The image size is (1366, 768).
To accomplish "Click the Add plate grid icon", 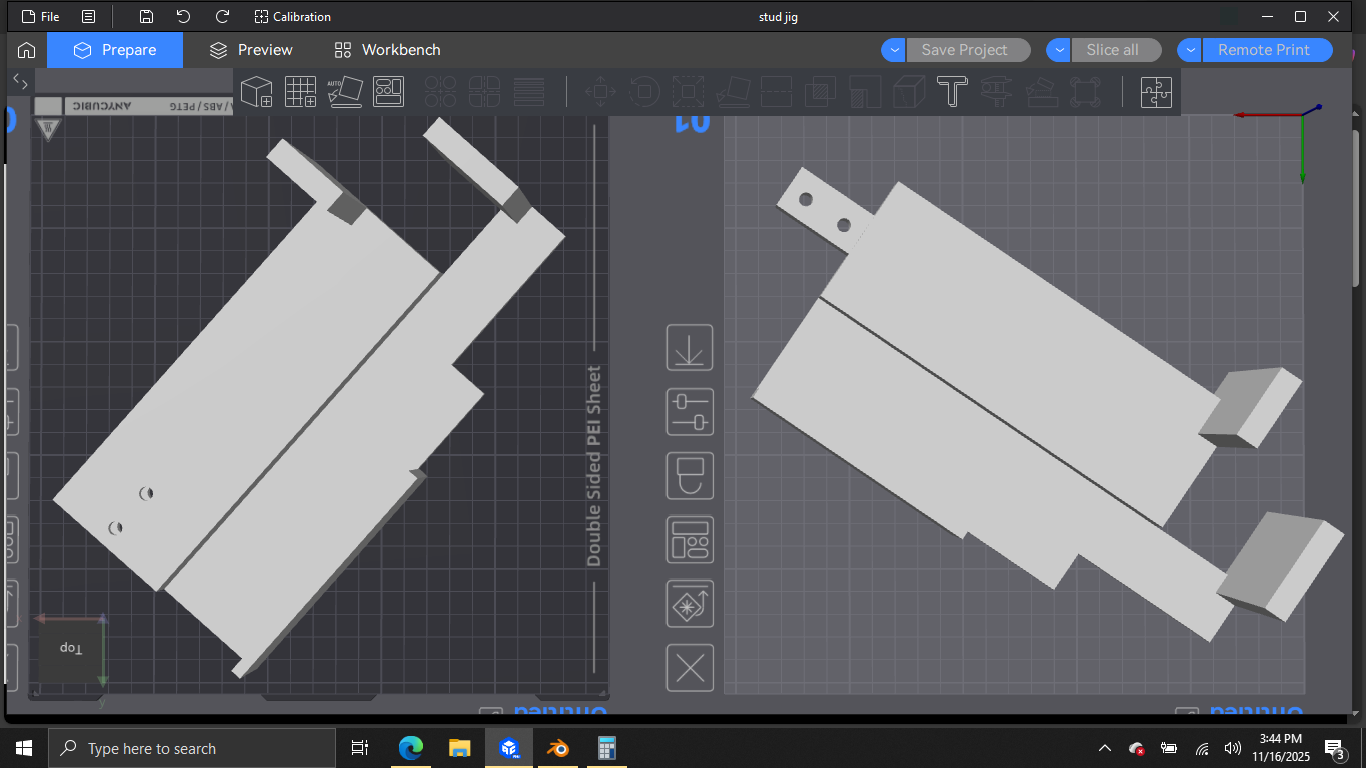I will tap(301, 92).
